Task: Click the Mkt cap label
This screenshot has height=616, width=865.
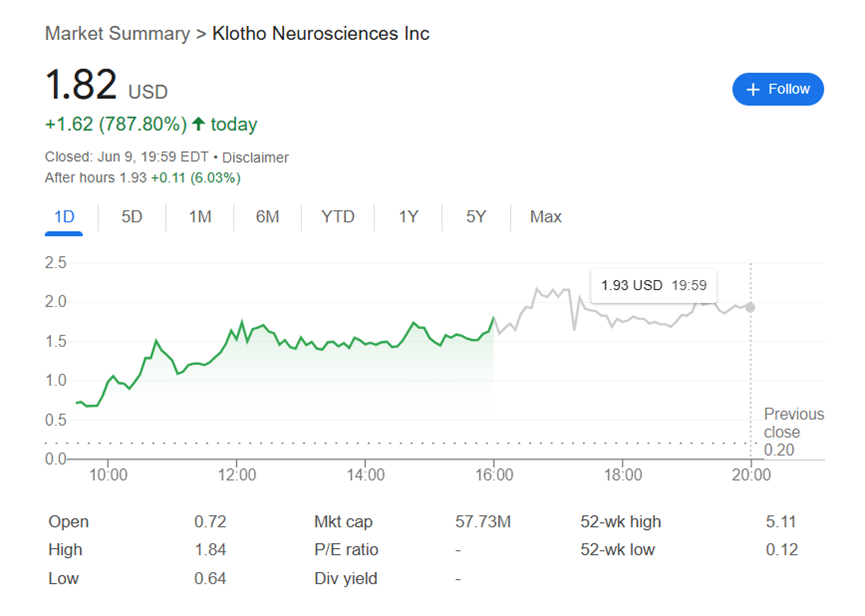Action: pyautogui.click(x=342, y=522)
